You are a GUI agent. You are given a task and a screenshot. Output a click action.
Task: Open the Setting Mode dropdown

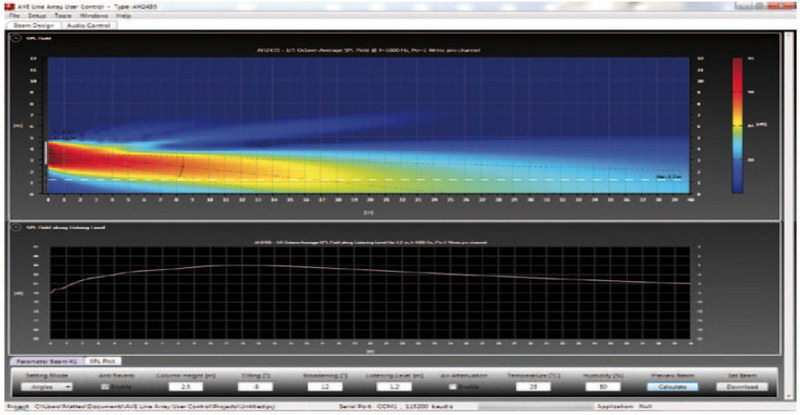coord(46,386)
